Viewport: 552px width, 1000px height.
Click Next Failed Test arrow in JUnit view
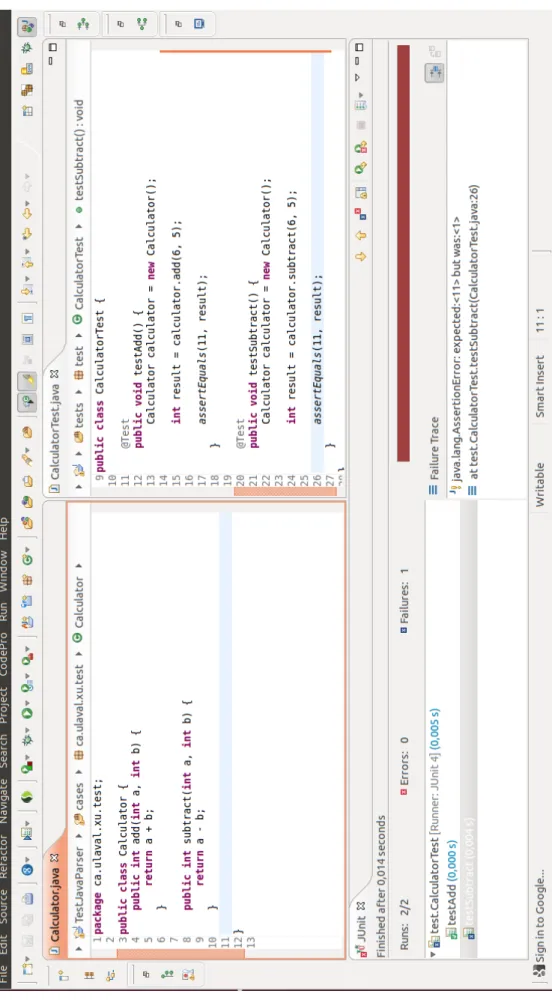[361, 257]
